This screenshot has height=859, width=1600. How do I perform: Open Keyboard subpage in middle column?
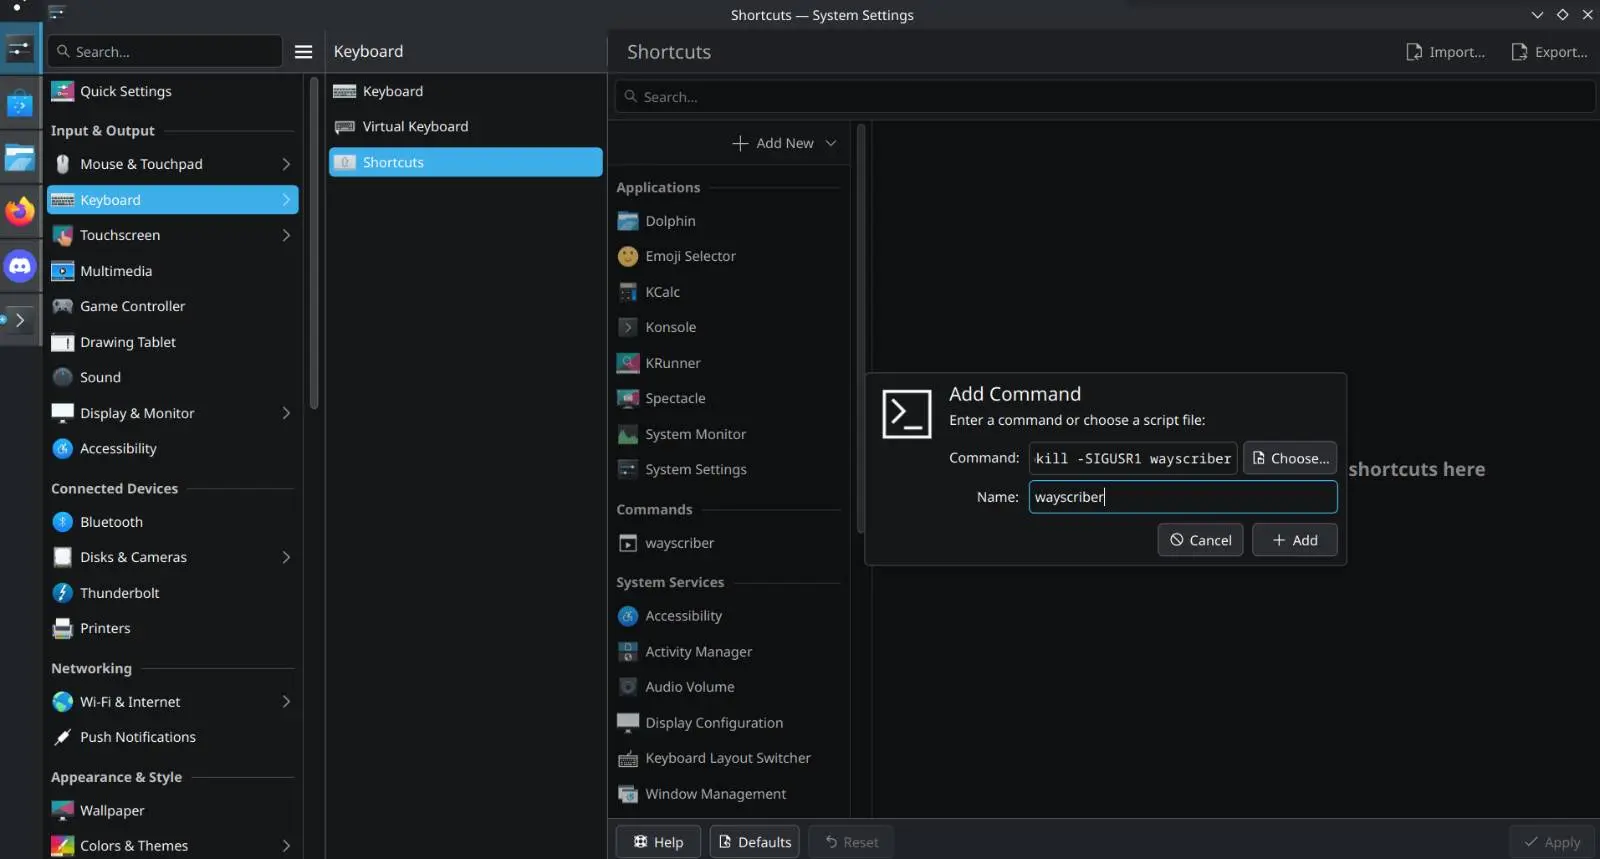click(466, 91)
